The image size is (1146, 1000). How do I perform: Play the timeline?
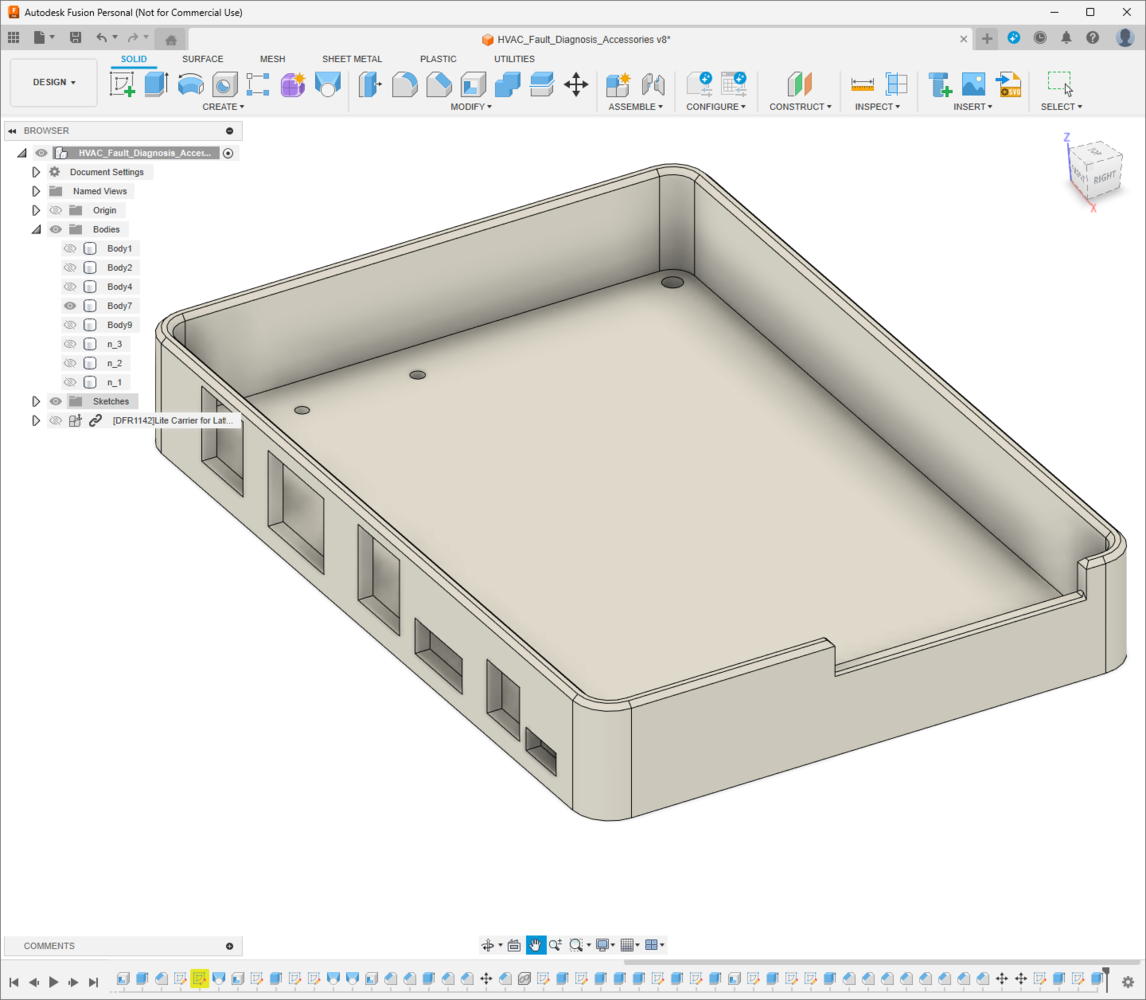click(53, 982)
